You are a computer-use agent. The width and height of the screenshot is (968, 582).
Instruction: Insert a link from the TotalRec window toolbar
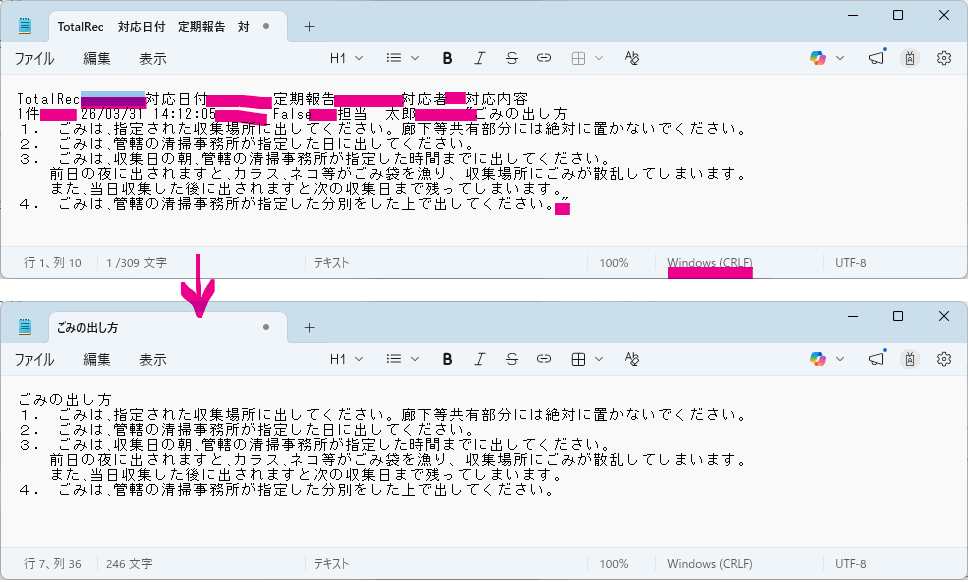tap(544, 58)
